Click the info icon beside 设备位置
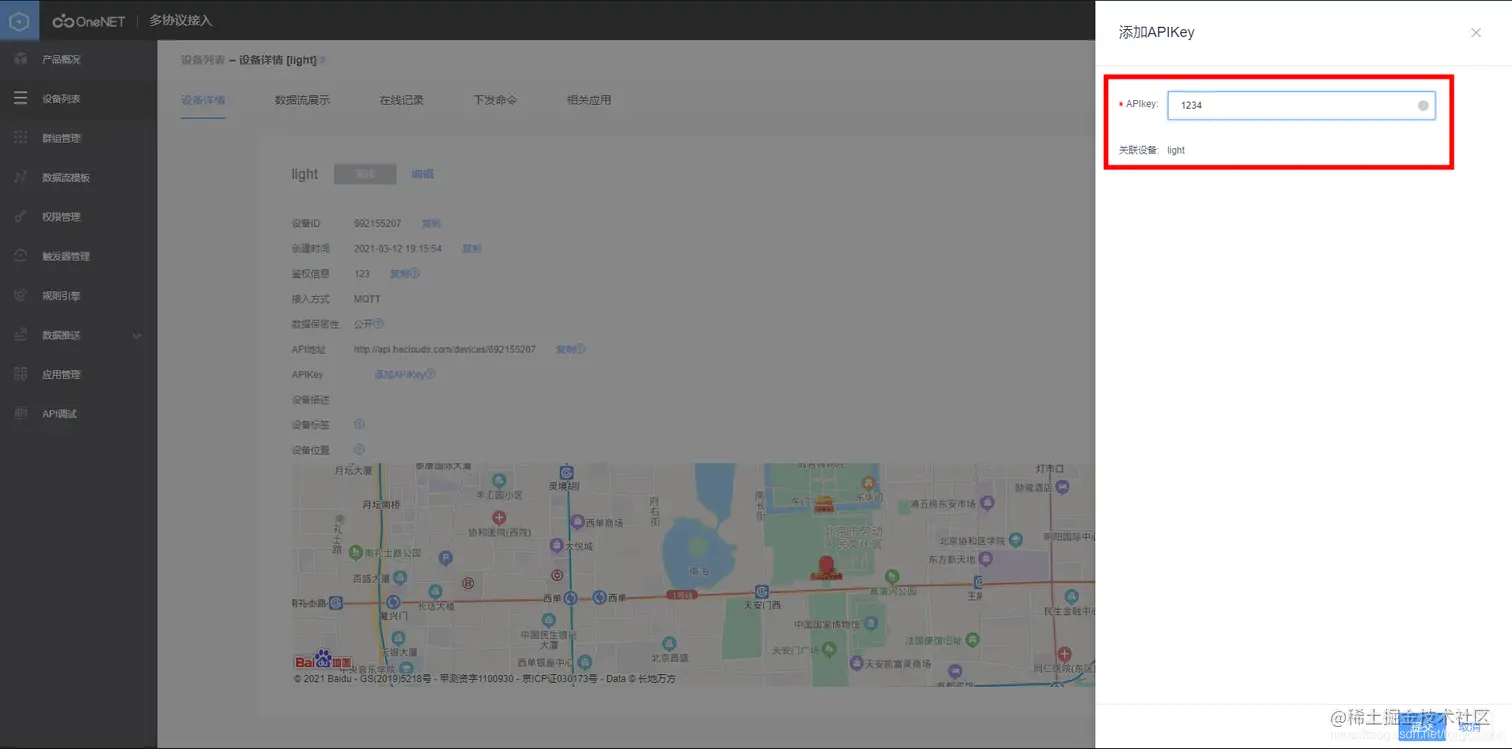1512x749 pixels. tap(359, 450)
